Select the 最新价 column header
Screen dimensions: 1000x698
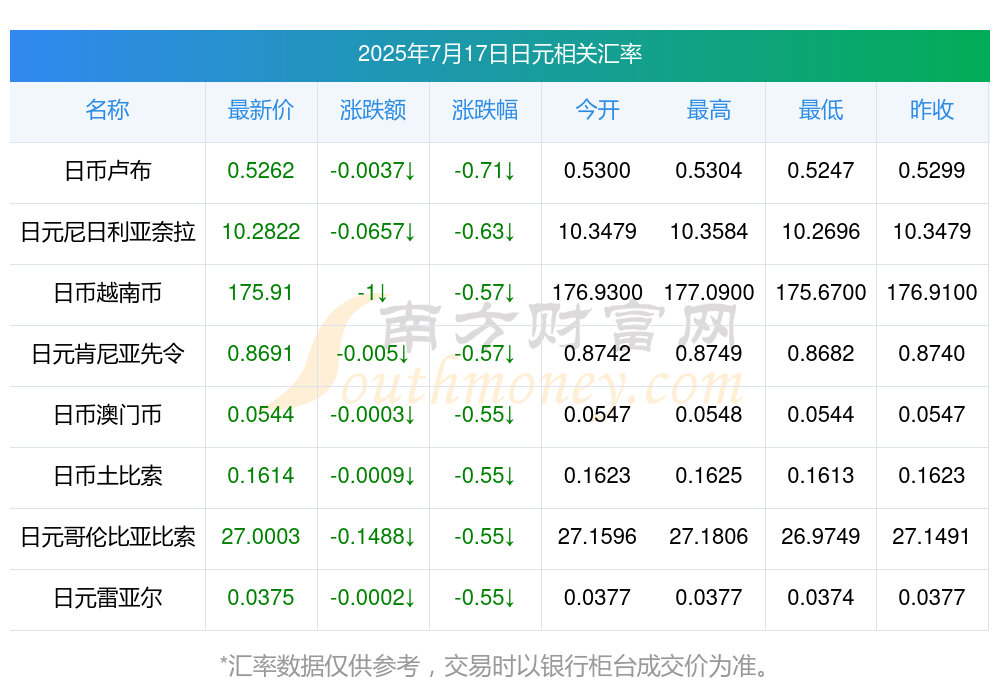(261, 110)
